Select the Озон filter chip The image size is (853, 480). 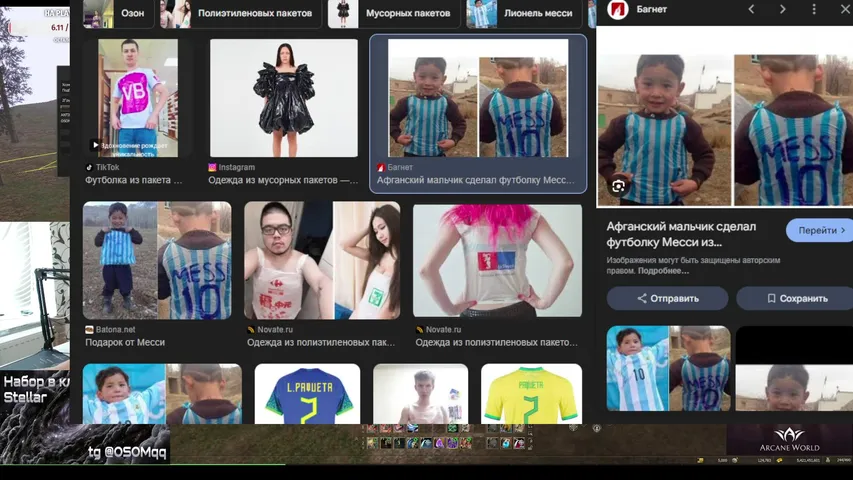click(118, 13)
